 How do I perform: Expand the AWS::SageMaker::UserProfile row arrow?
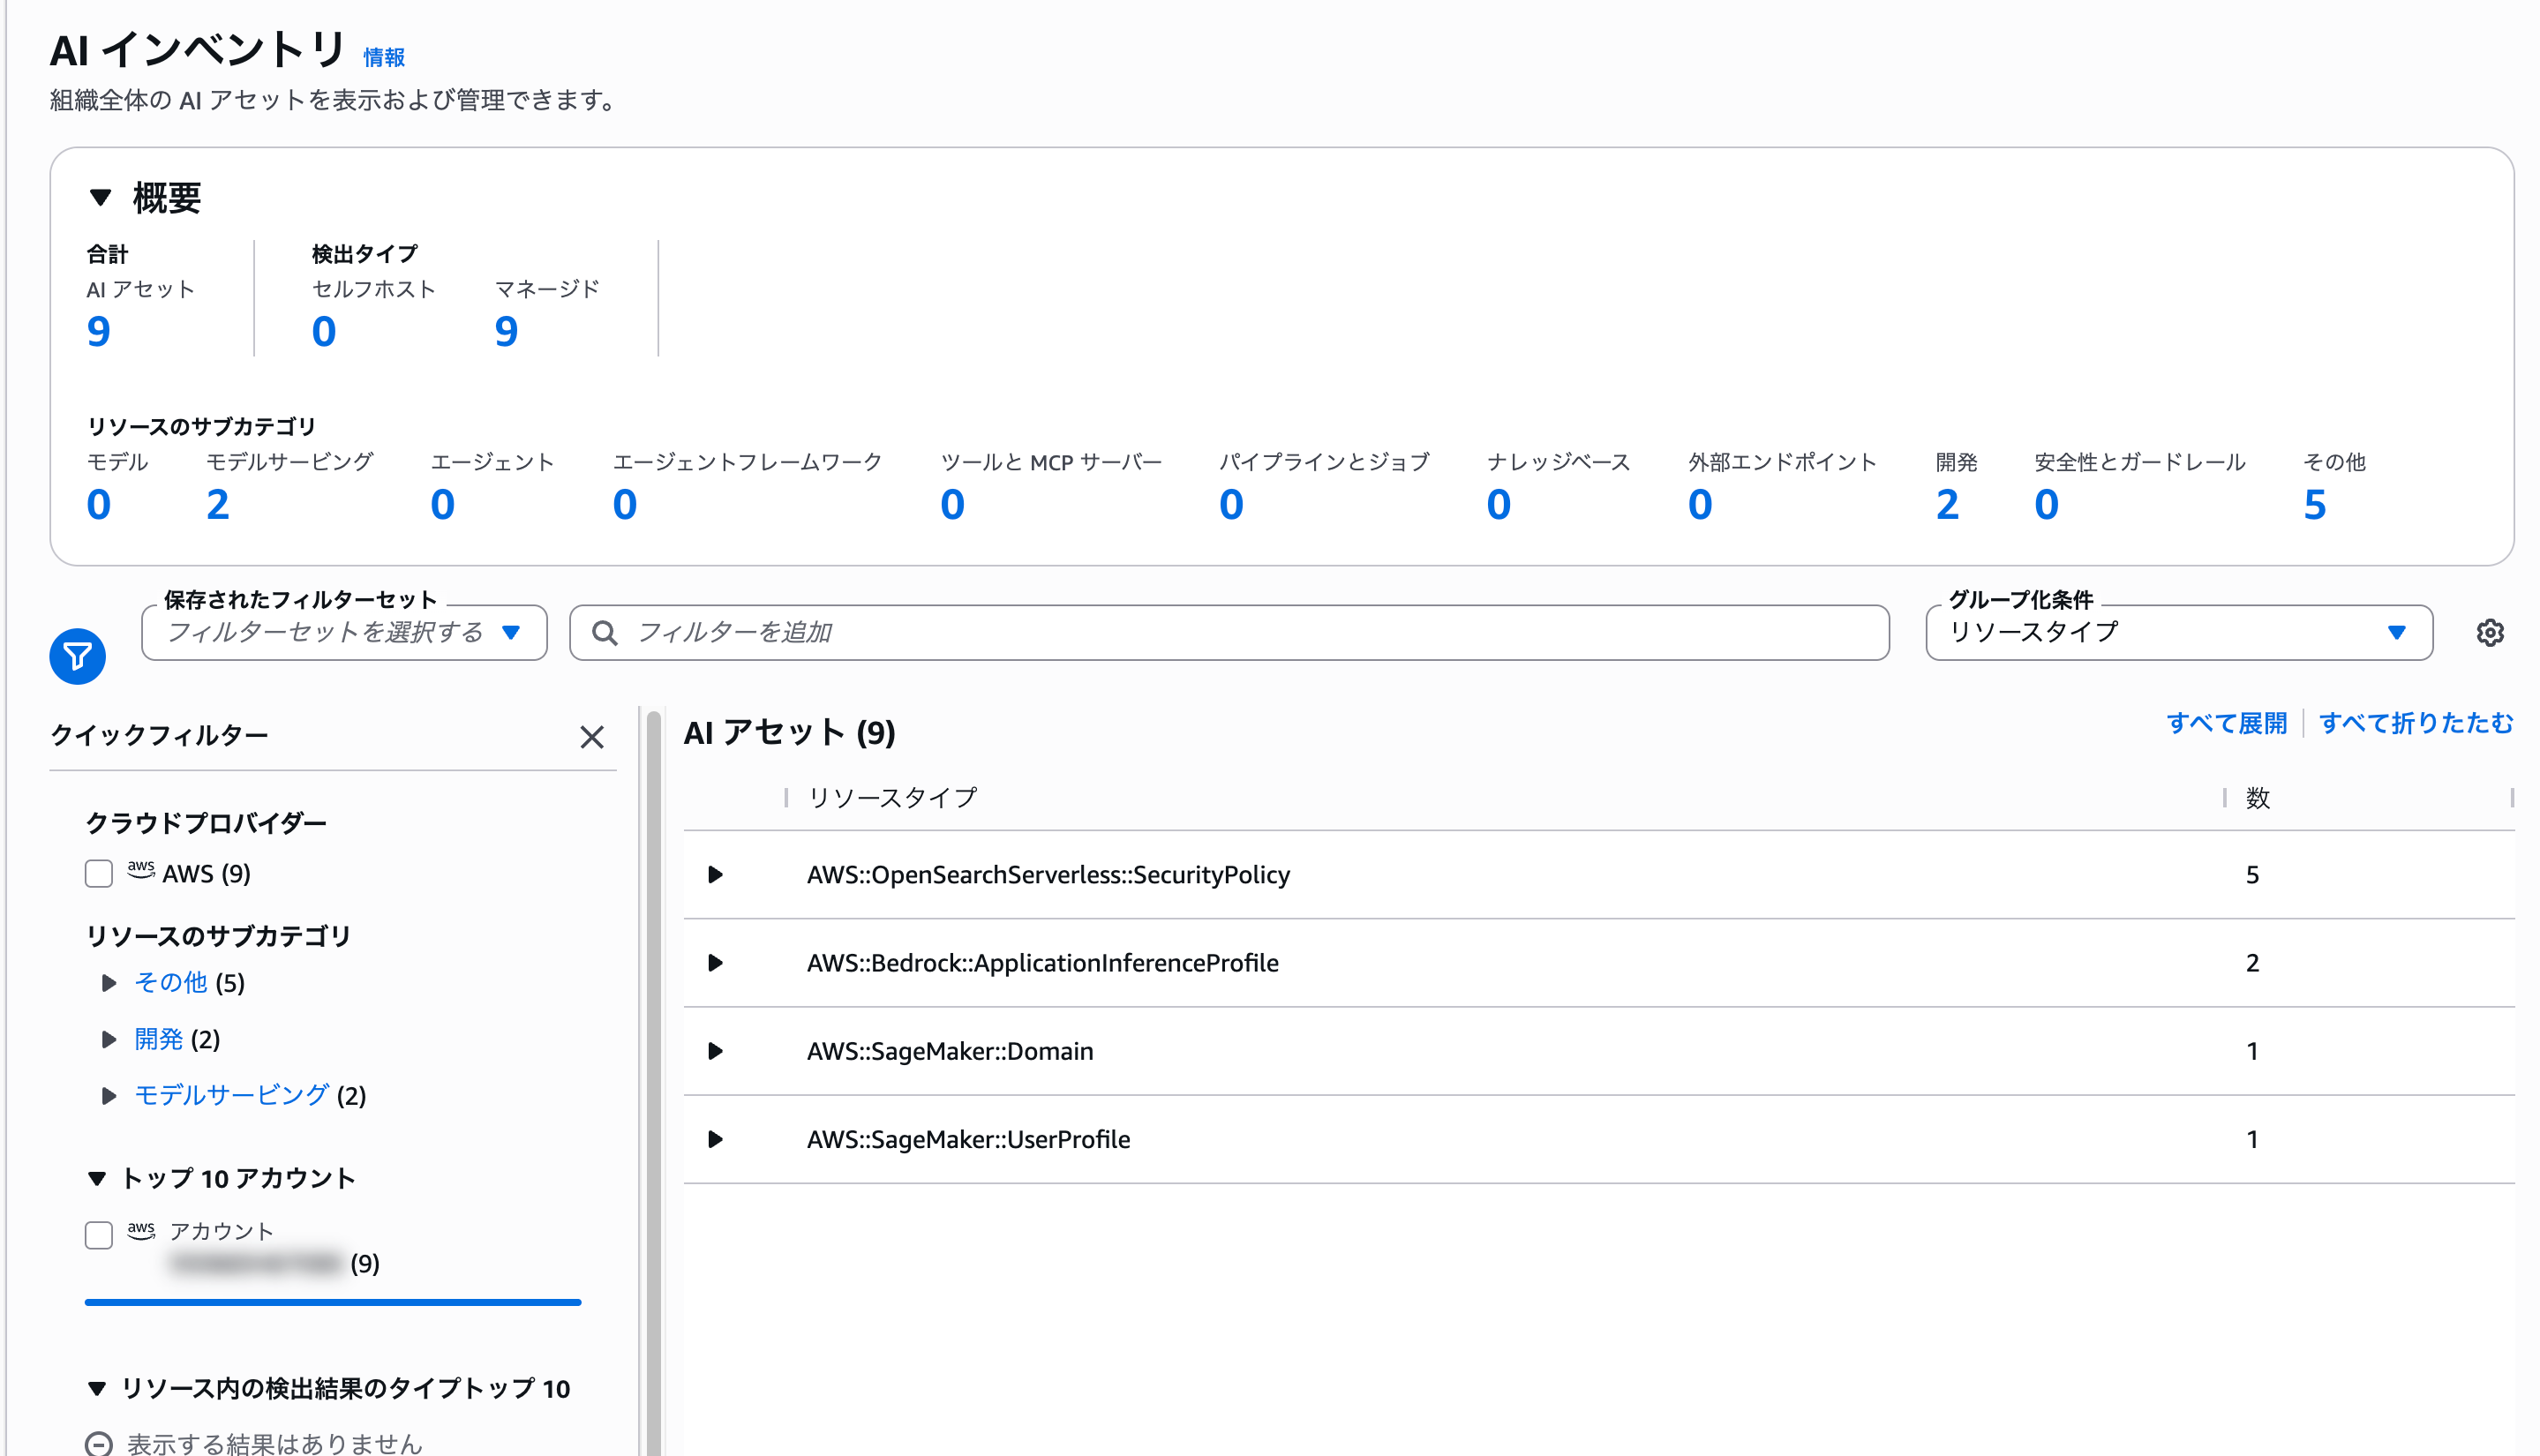(x=715, y=1139)
